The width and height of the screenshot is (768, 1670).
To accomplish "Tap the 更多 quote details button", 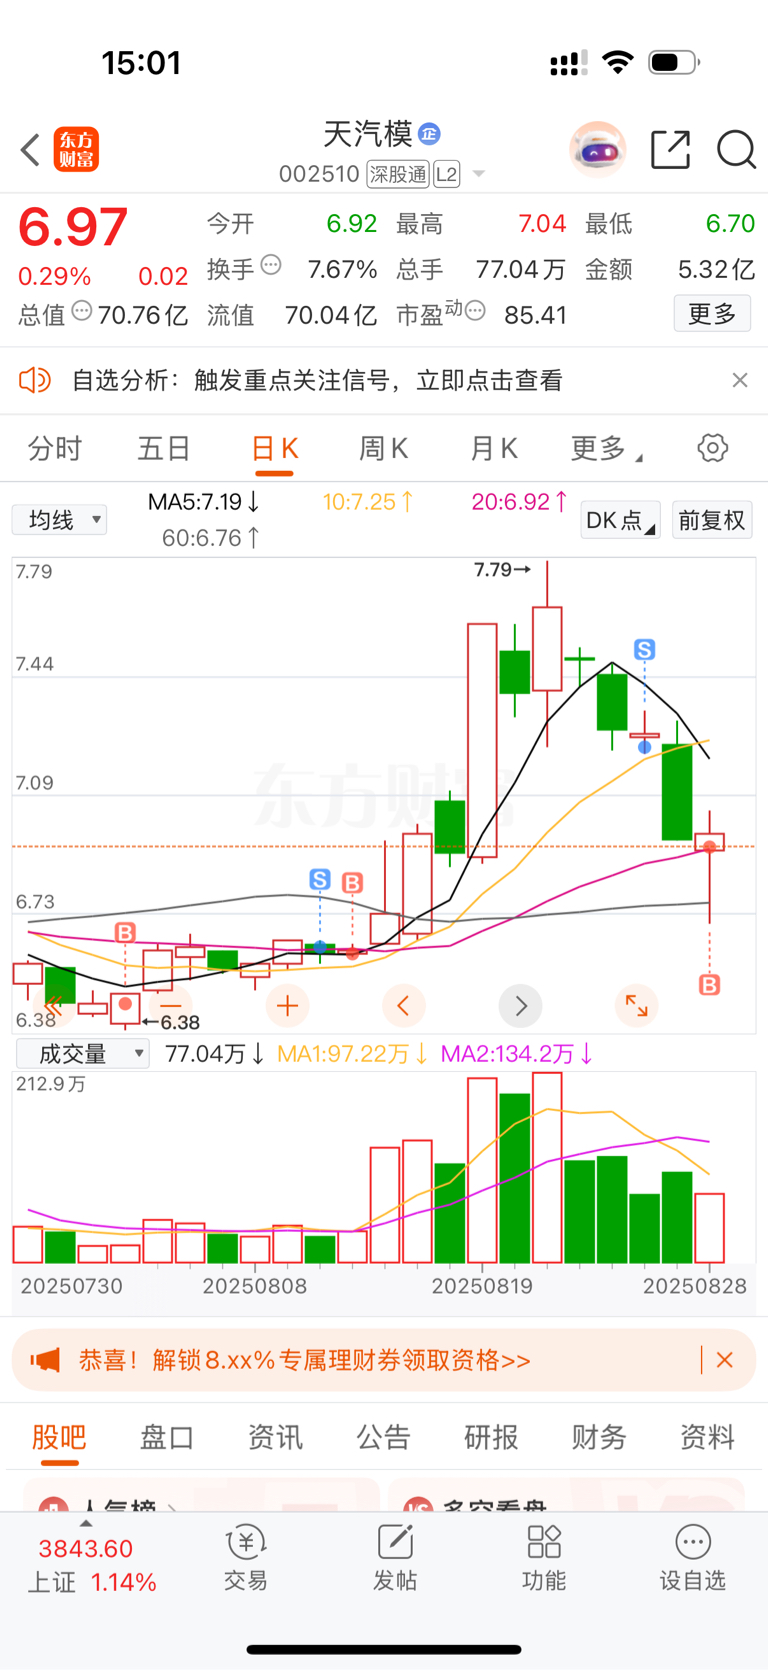I will point(712,314).
